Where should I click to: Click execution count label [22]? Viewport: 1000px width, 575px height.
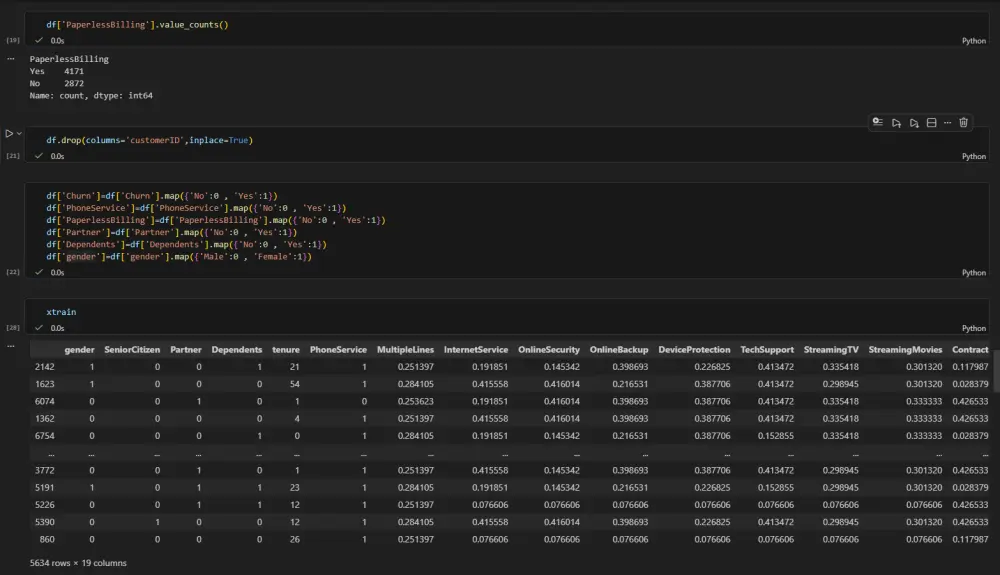(13, 272)
